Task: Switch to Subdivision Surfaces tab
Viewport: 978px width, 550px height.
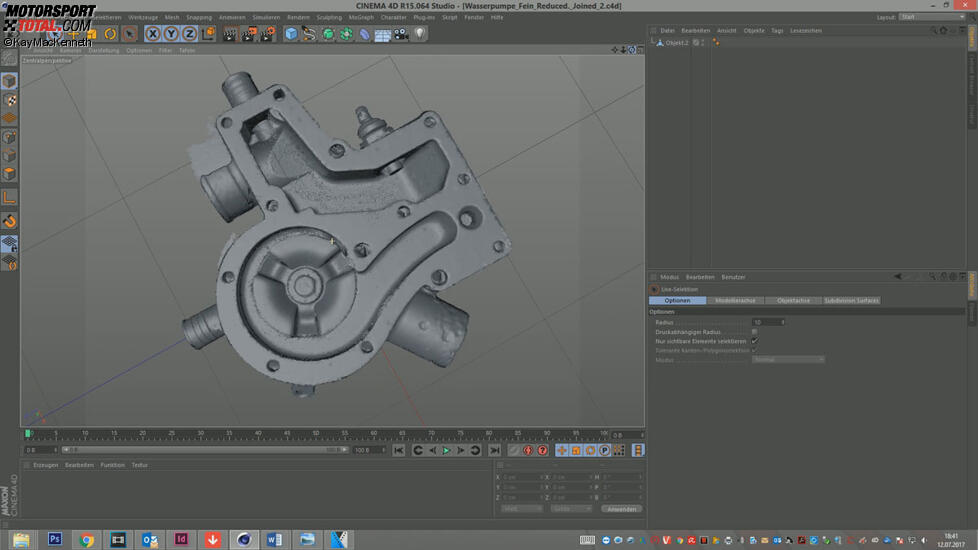Action: pyautogui.click(x=851, y=301)
